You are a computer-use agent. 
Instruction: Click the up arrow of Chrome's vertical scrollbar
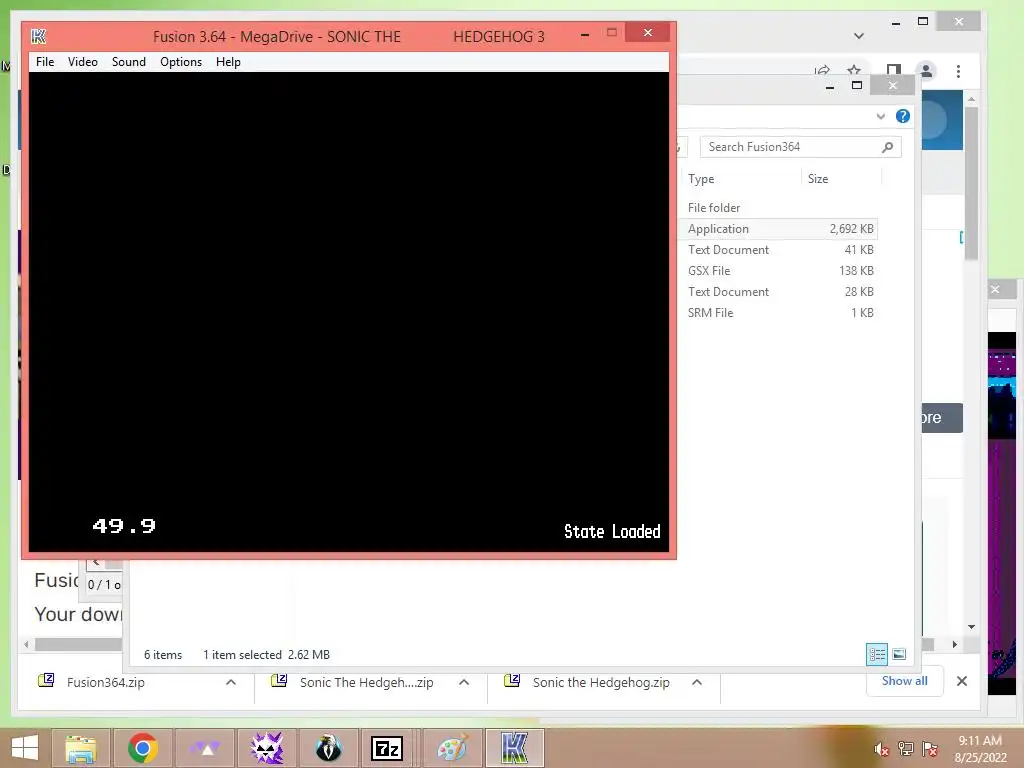(972, 99)
